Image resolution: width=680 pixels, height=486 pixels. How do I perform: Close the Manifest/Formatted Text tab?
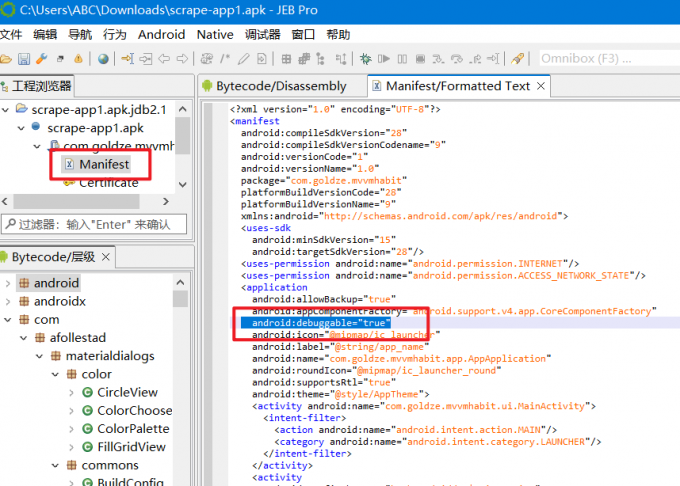click(x=541, y=86)
